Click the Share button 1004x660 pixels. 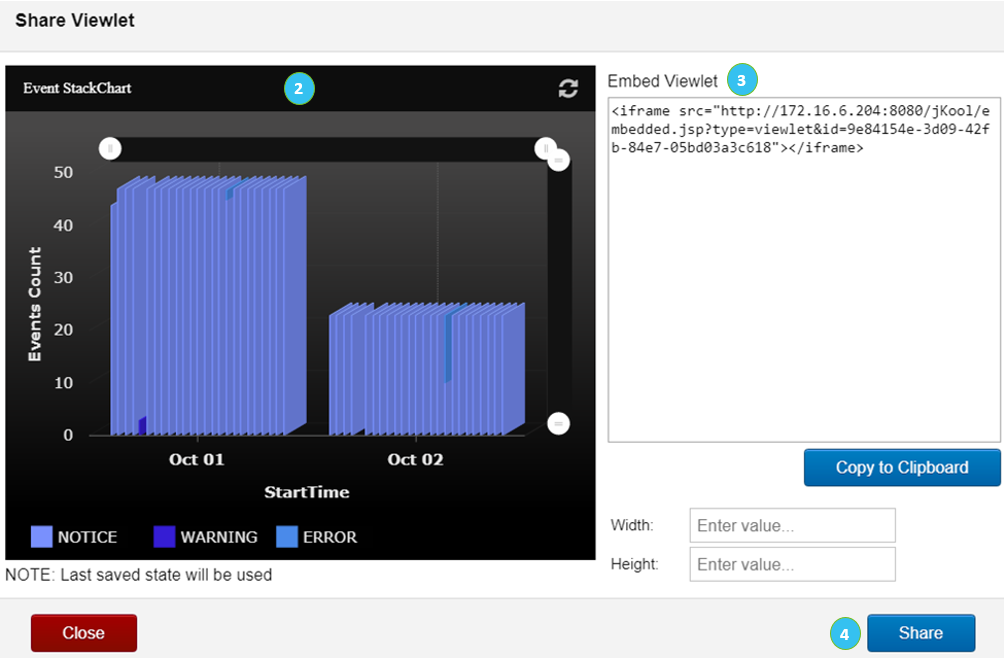921,633
